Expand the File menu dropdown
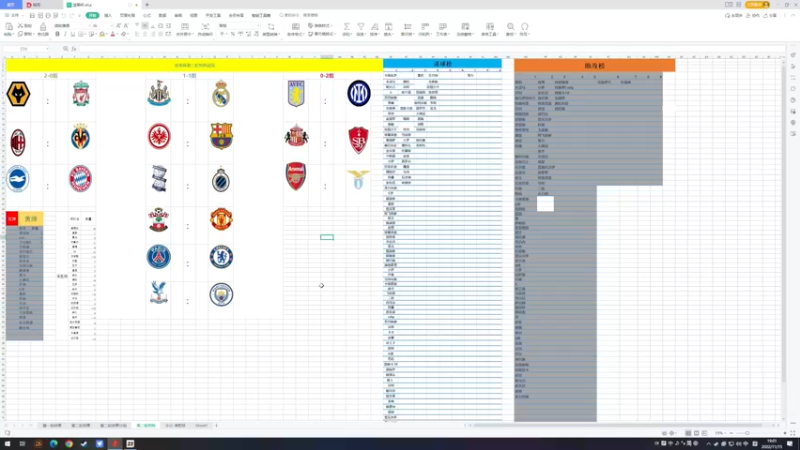800x450 pixels. tap(15, 15)
